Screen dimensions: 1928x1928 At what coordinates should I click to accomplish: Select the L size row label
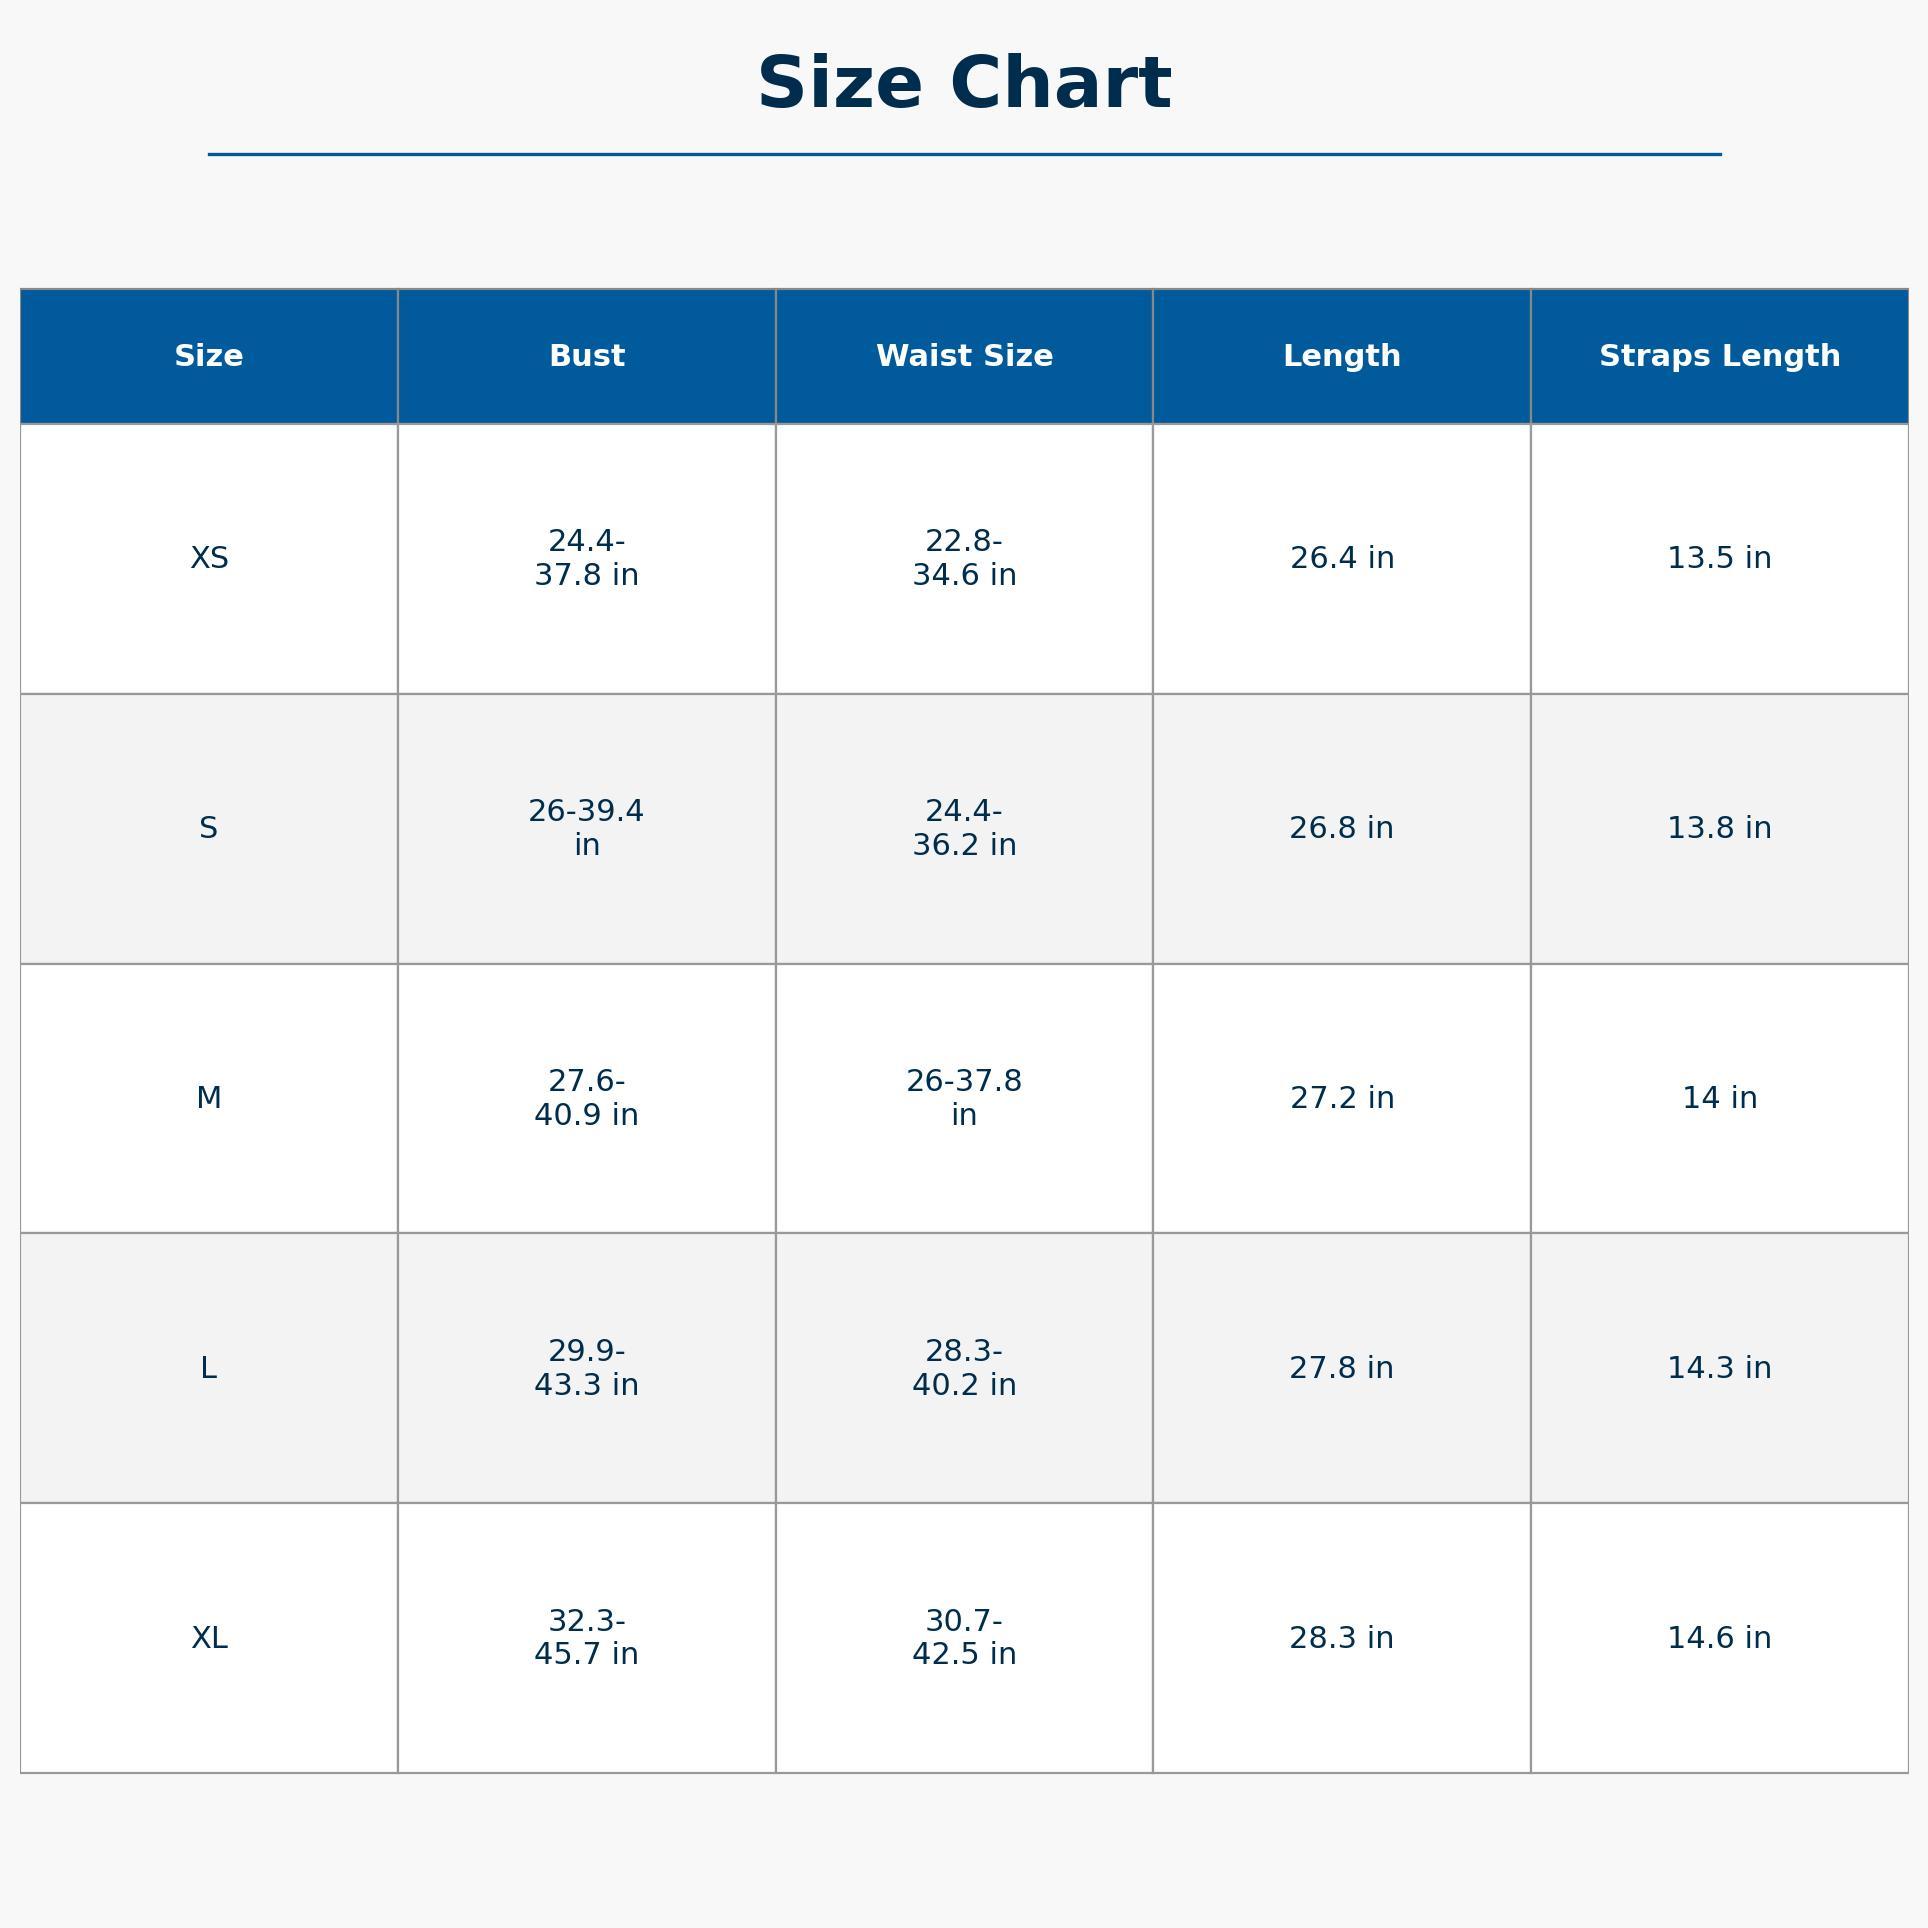tap(209, 1368)
